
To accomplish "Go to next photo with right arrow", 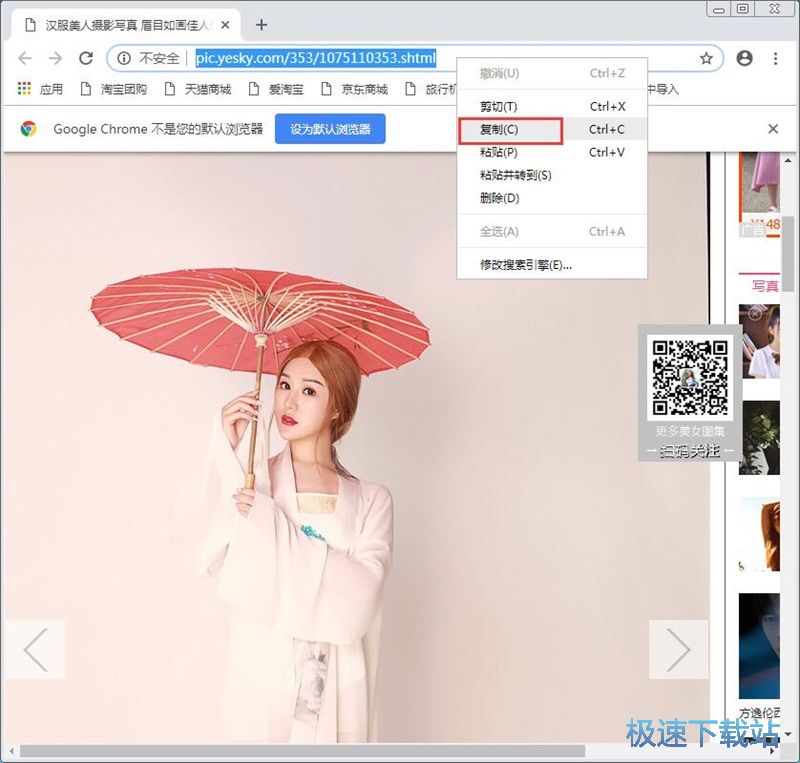I will tap(678, 650).
